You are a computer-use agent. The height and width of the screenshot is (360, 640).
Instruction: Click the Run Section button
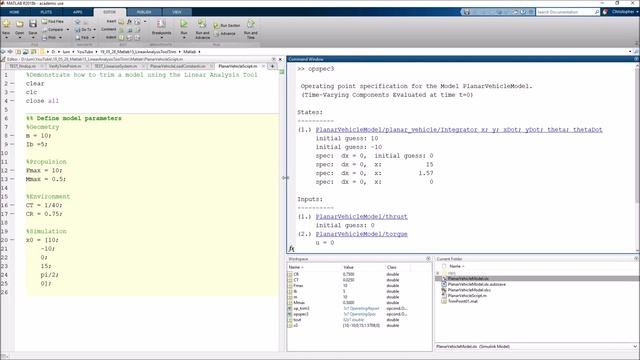click(x=227, y=25)
